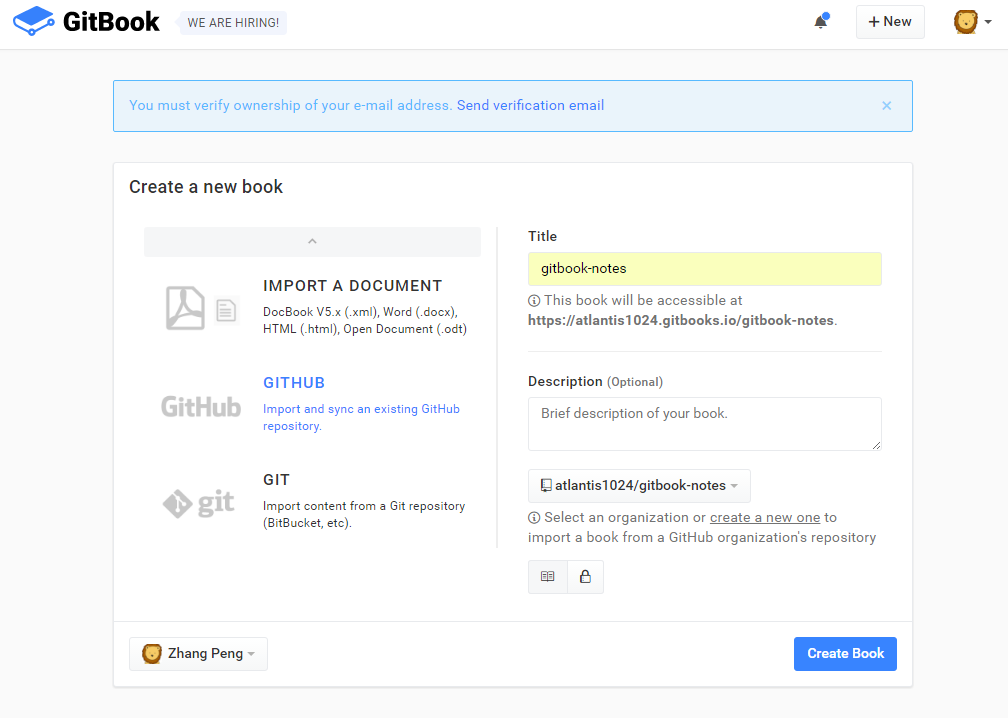Screen dimensions: 1008x718
Task: Click the info icon beside accessibility note
Action: 535,300
